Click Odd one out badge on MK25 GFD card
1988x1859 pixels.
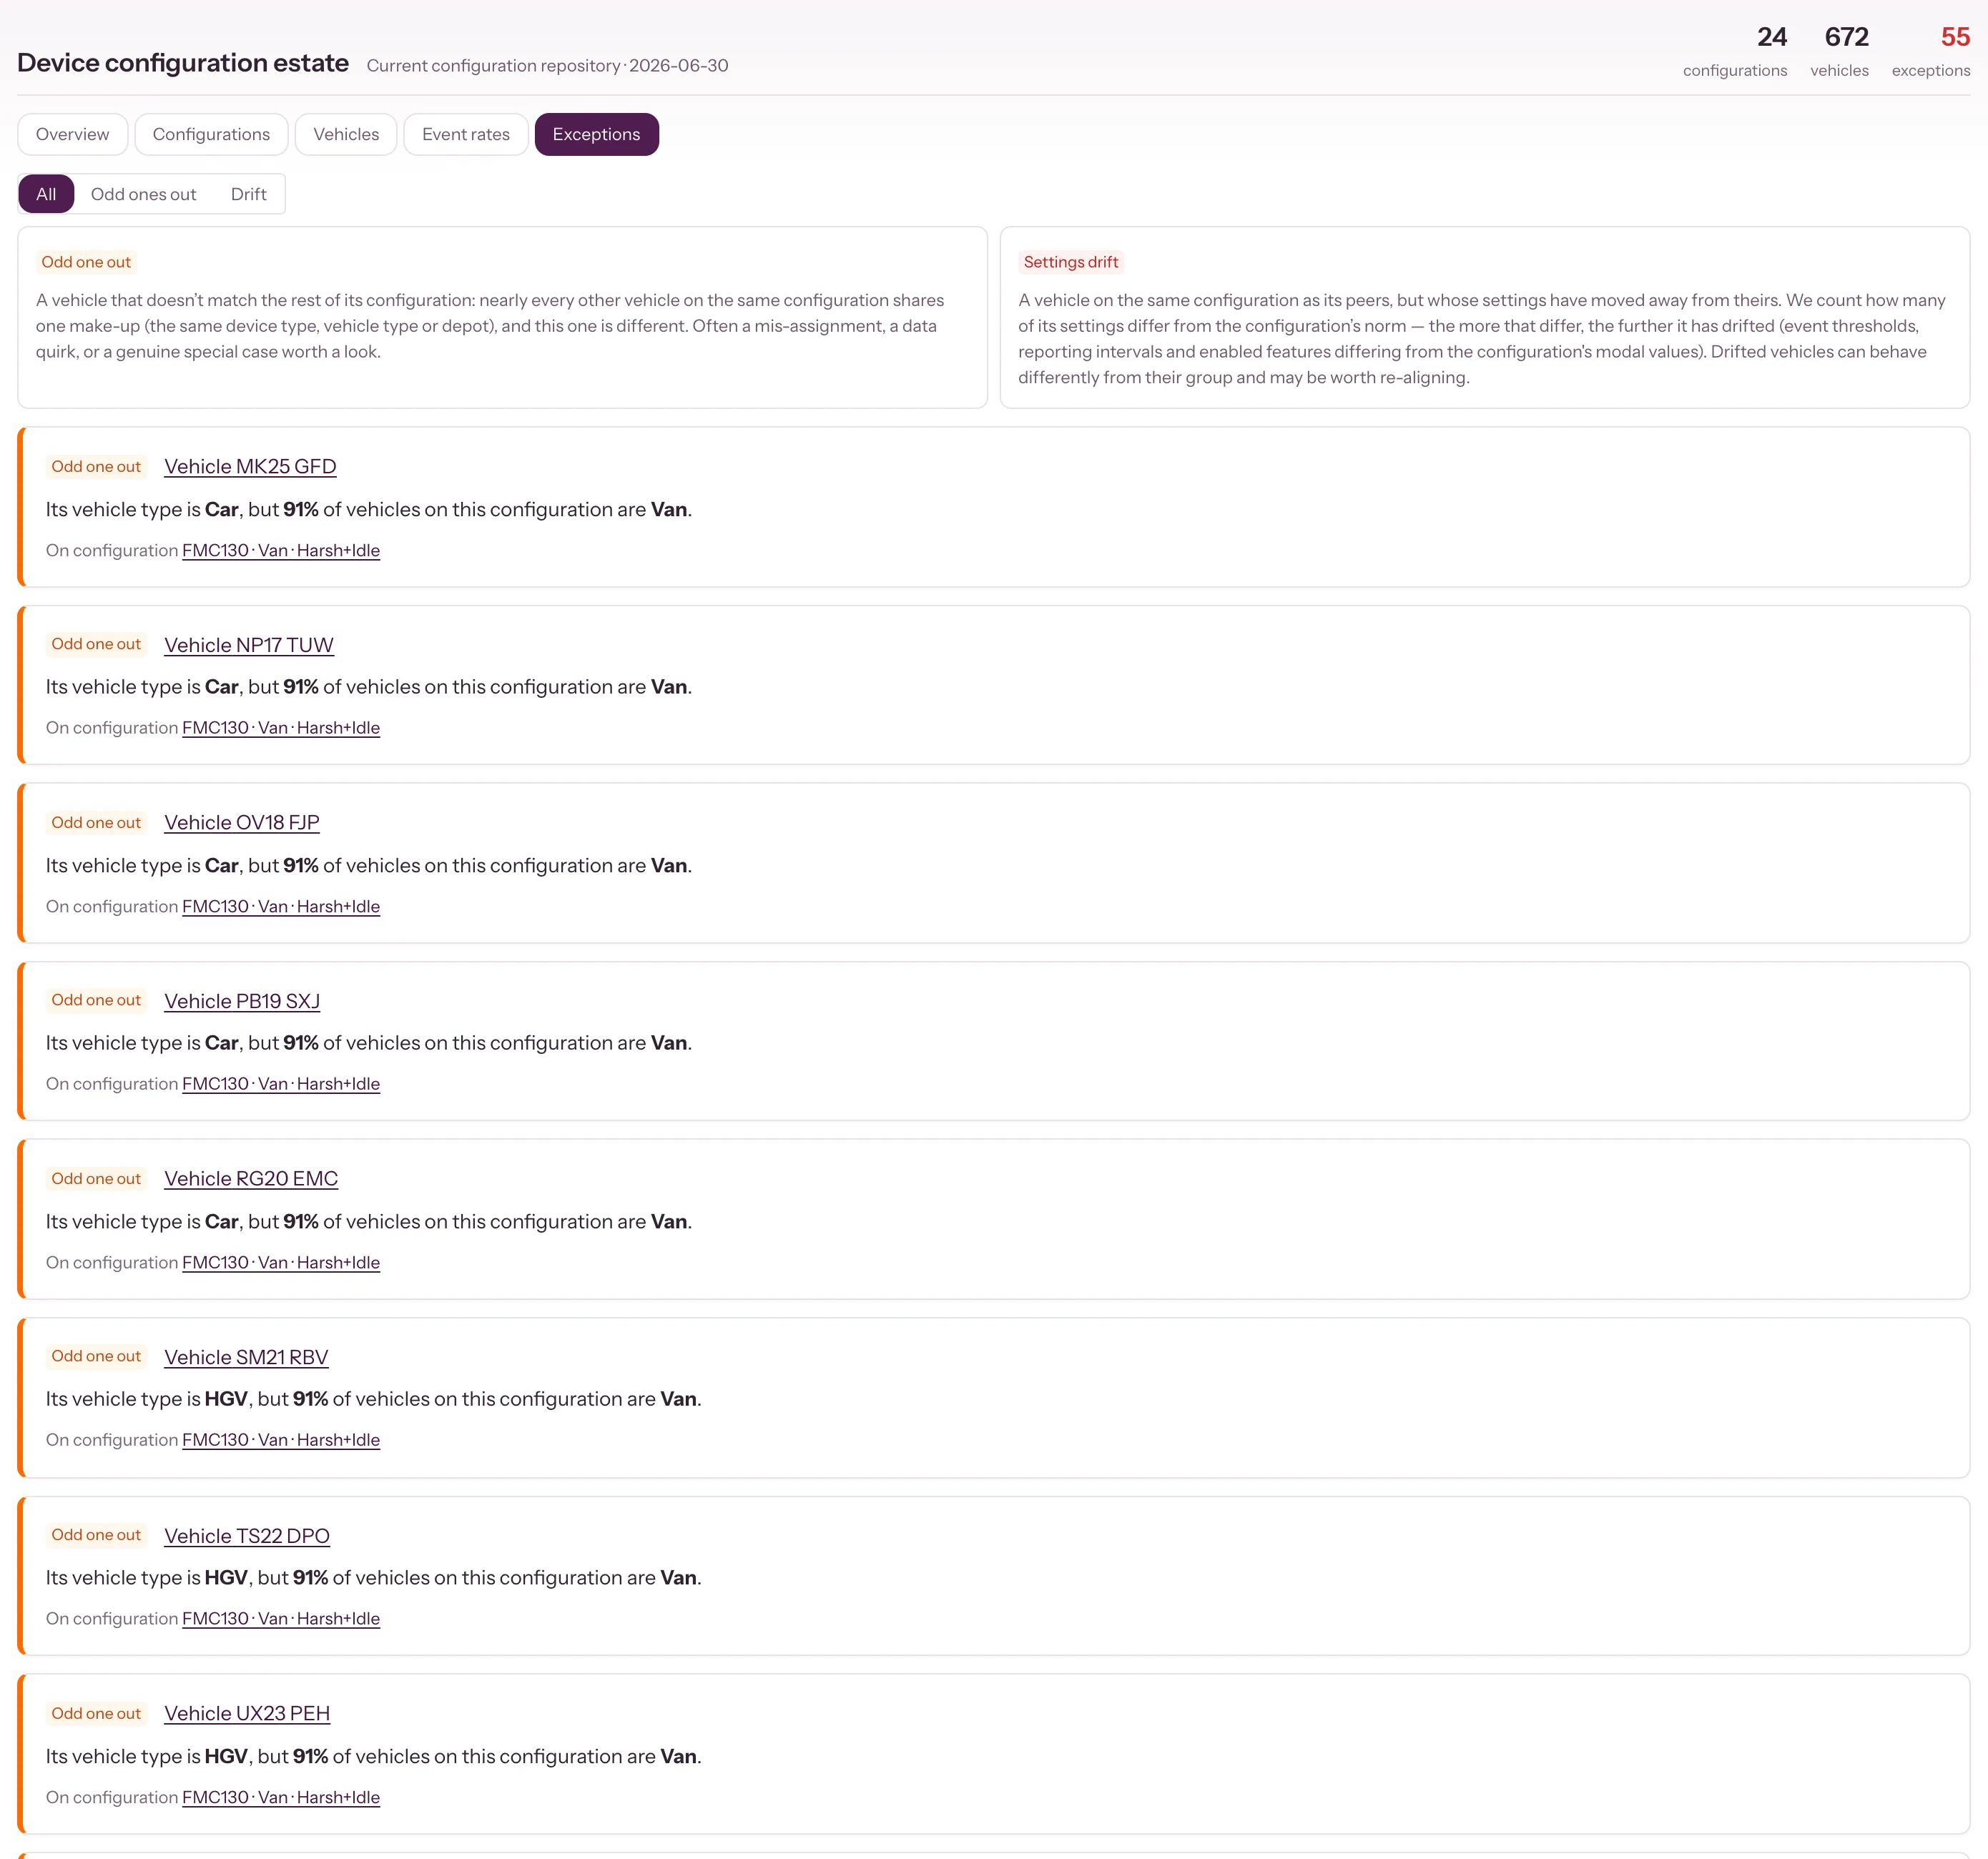[96, 466]
